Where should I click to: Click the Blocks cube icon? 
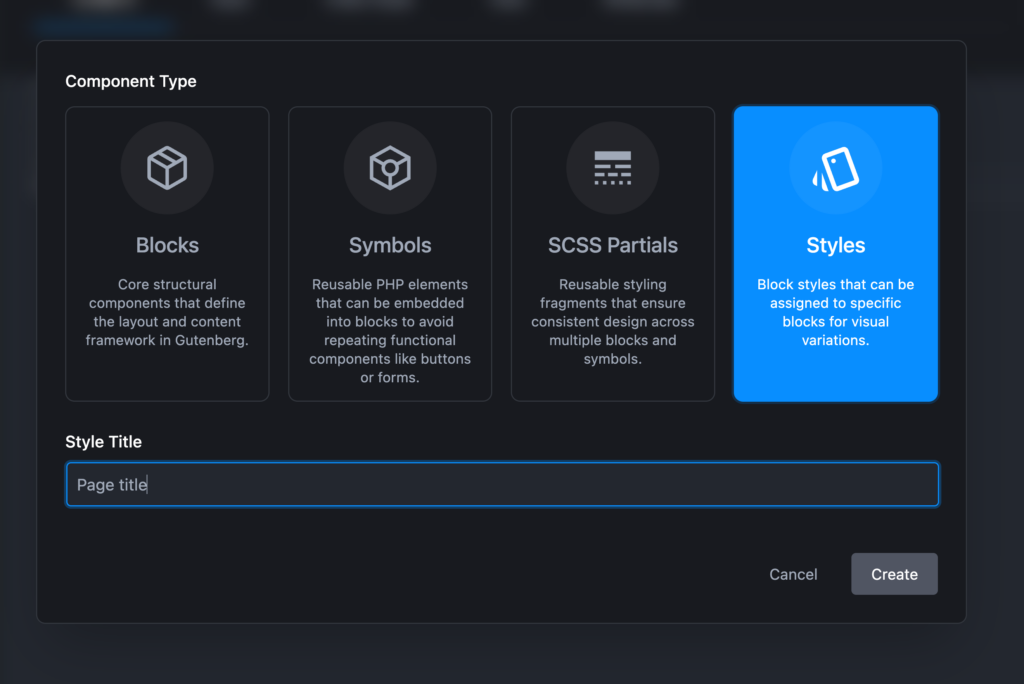pyautogui.click(x=167, y=168)
